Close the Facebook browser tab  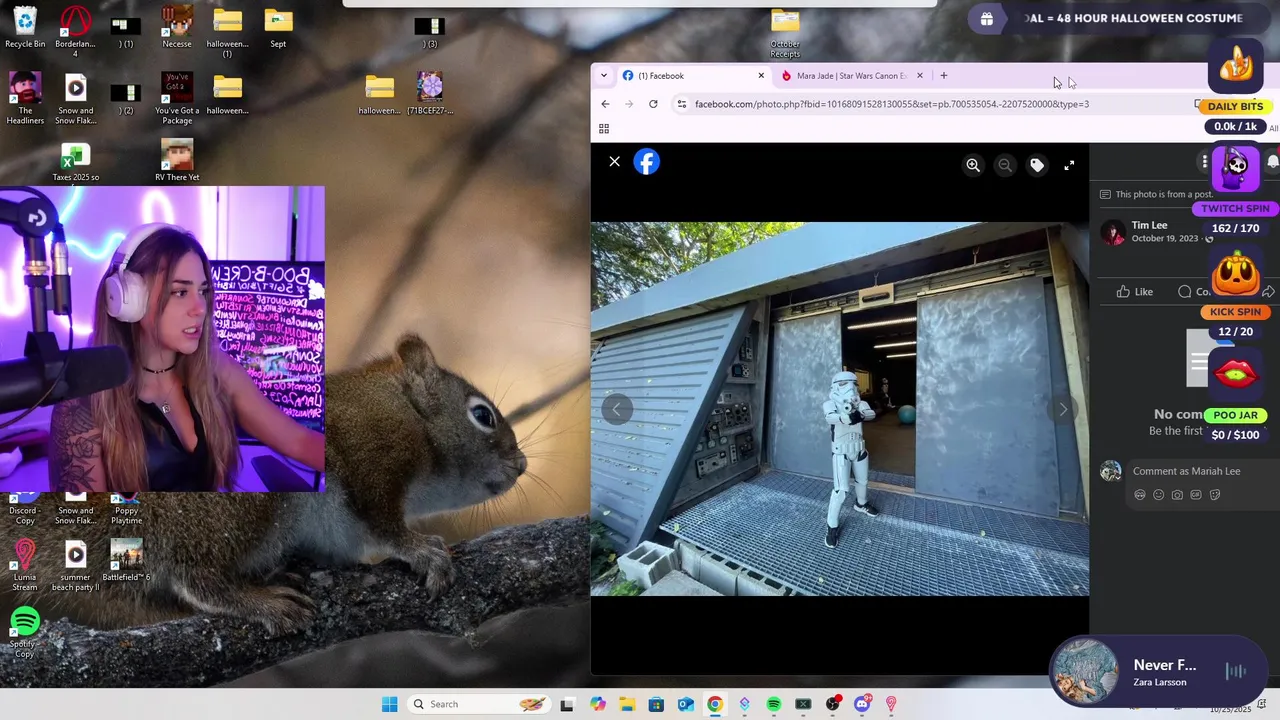(x=761, y=76)
